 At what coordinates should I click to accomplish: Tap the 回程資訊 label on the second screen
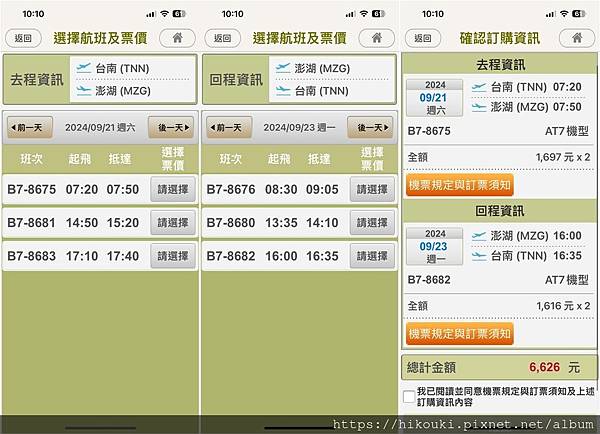(x=236, y=80)
